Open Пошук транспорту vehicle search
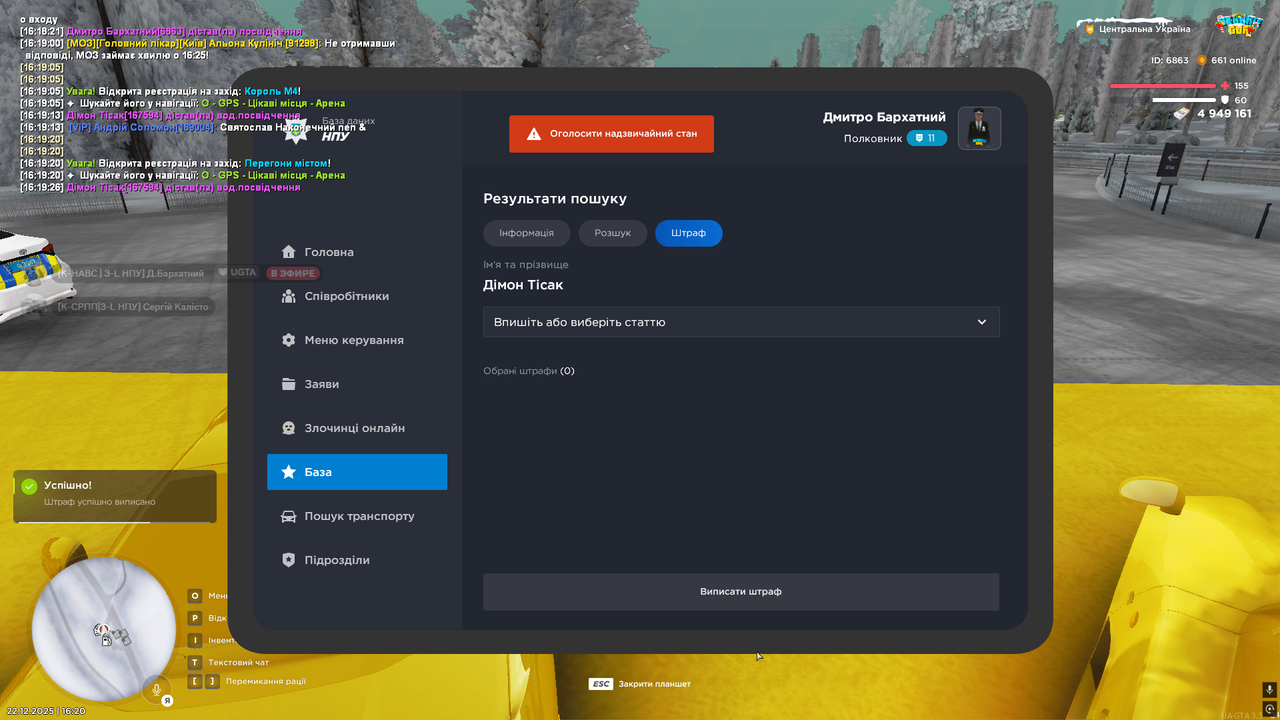This screenshot has height=720, width=1280. 357,516
